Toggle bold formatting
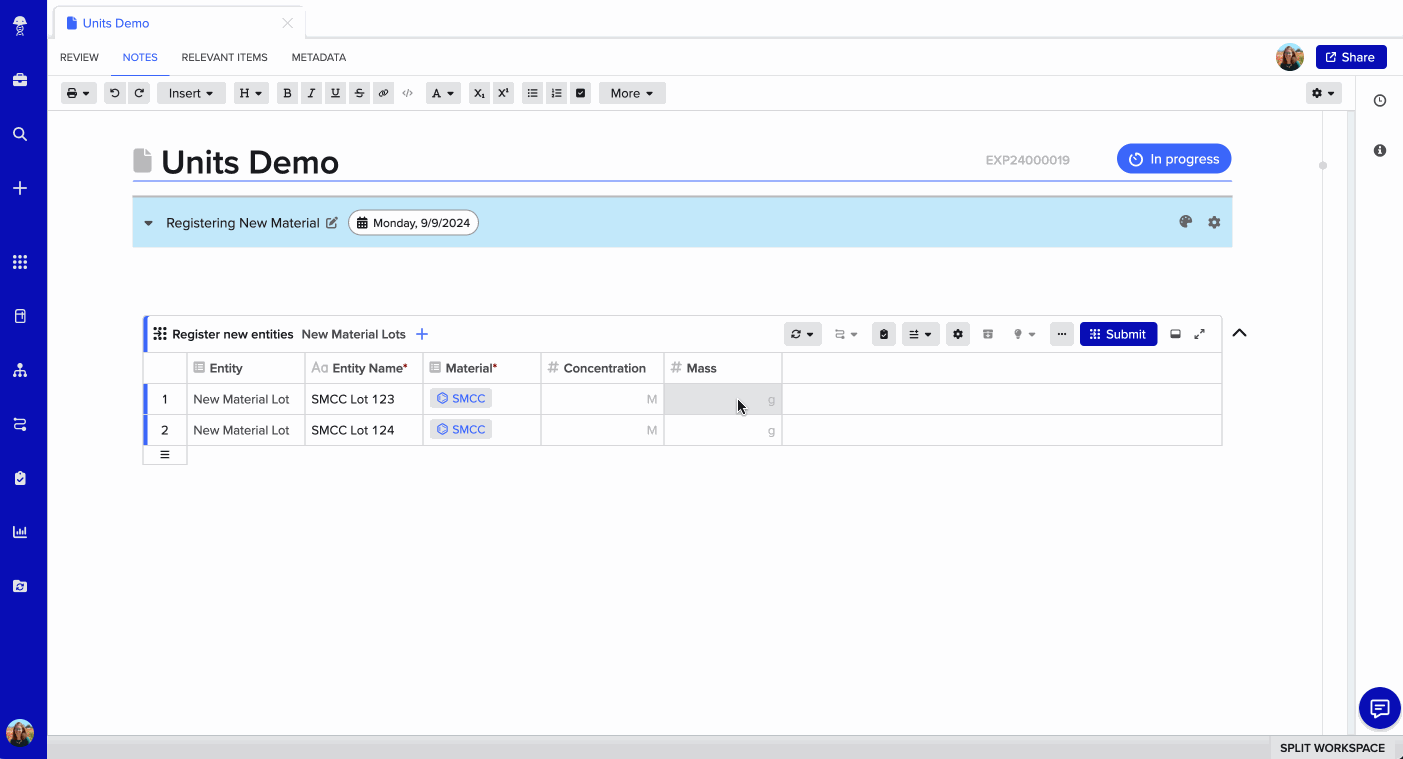 [x=288, y=93]
